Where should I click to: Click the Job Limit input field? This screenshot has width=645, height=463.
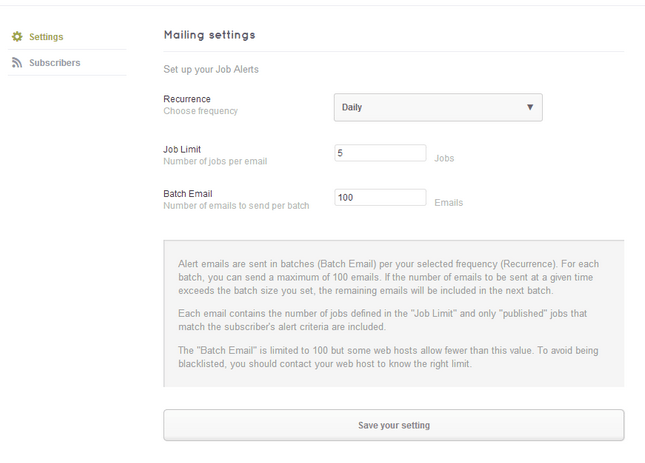pyautogui.click(x=380, y=153)
